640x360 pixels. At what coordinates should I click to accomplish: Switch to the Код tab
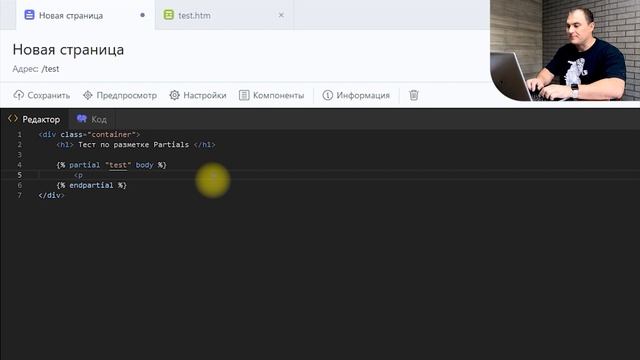92,119
